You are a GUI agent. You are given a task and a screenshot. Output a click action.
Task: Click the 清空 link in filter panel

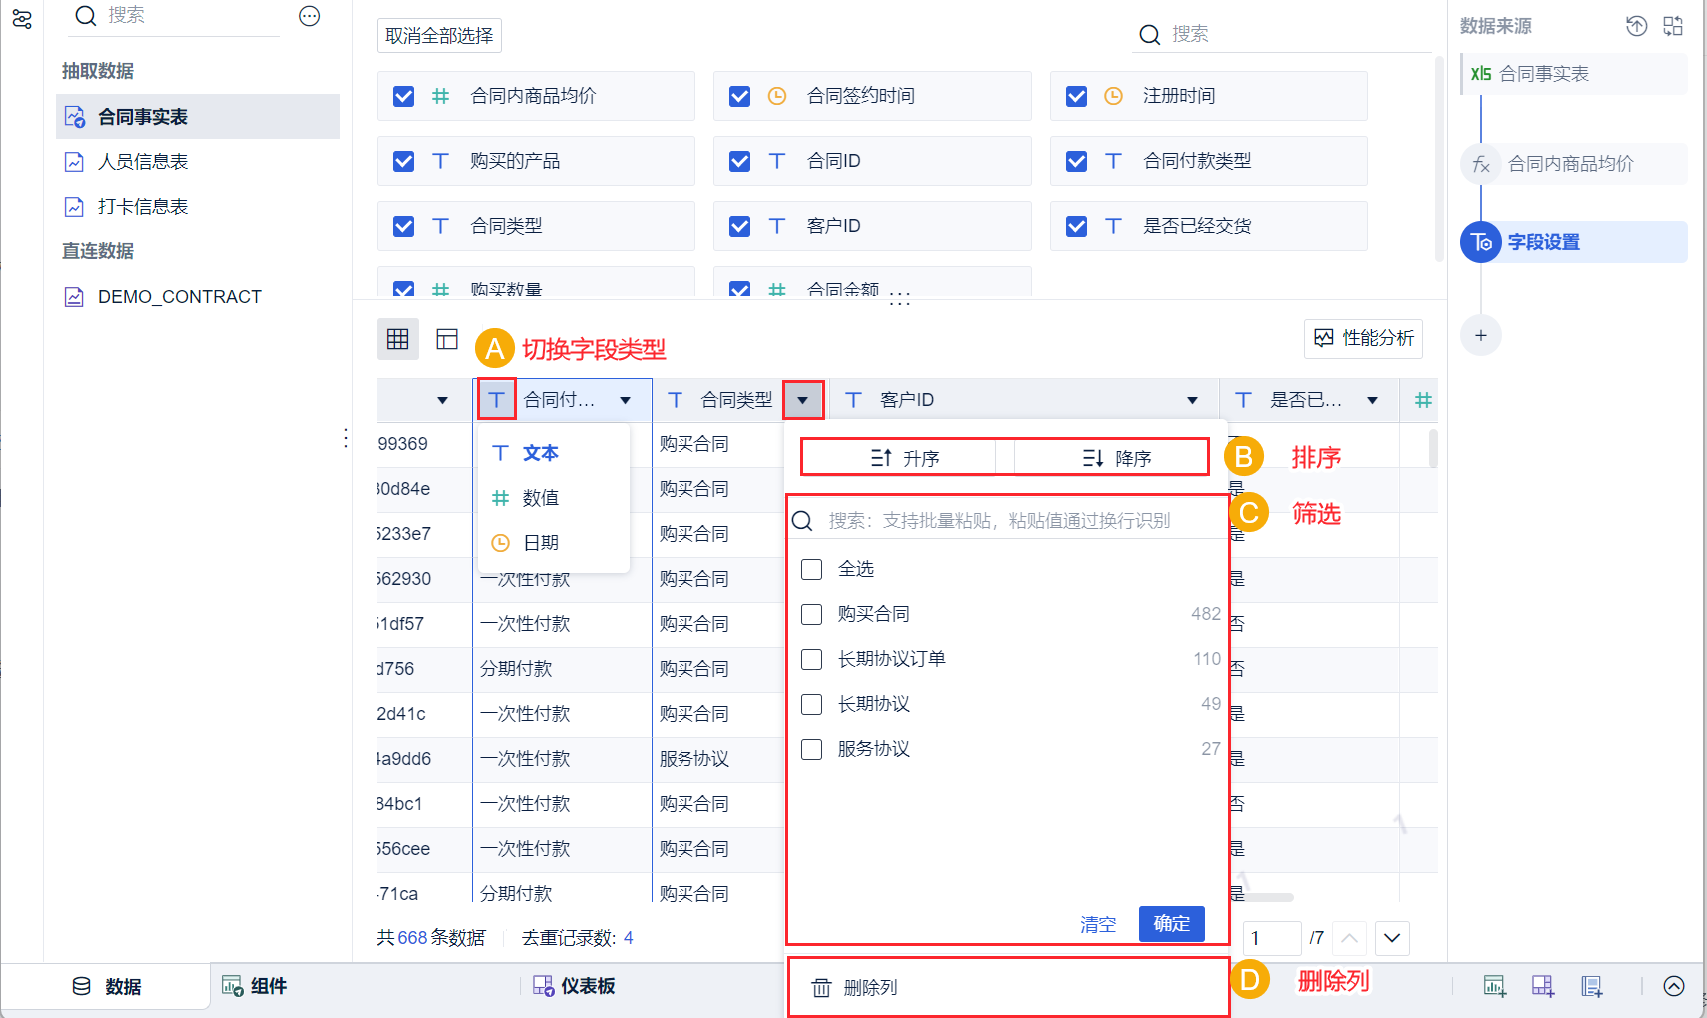click(1098, 924)
